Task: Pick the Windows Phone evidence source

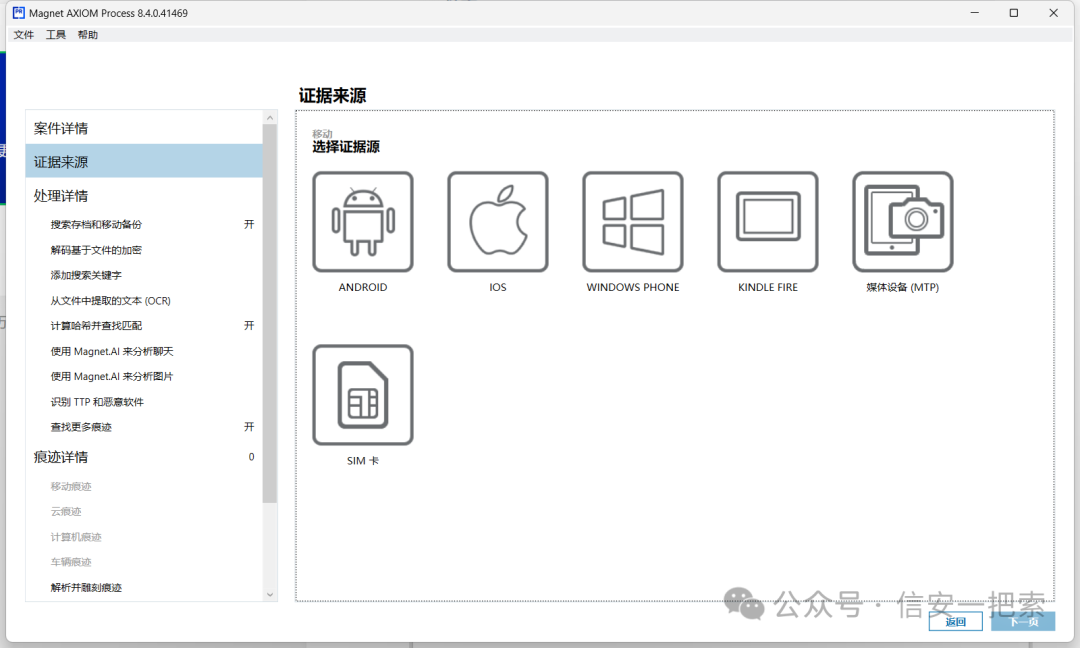Action: [x=633, y=222]
